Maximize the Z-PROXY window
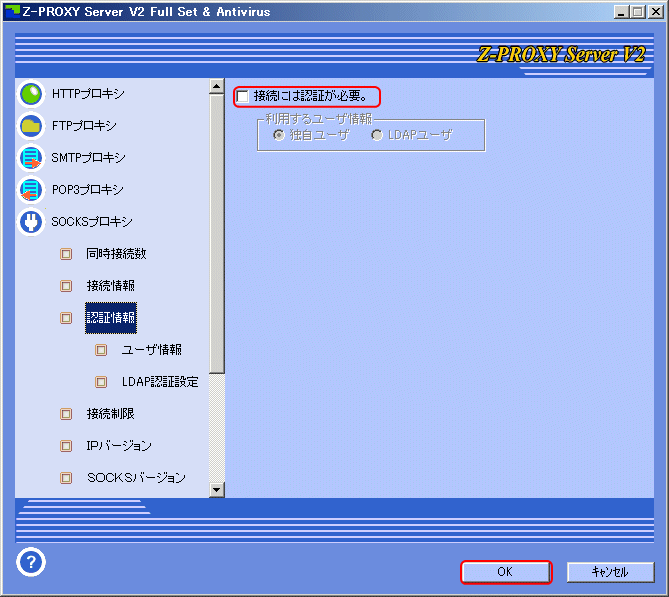 637,12
